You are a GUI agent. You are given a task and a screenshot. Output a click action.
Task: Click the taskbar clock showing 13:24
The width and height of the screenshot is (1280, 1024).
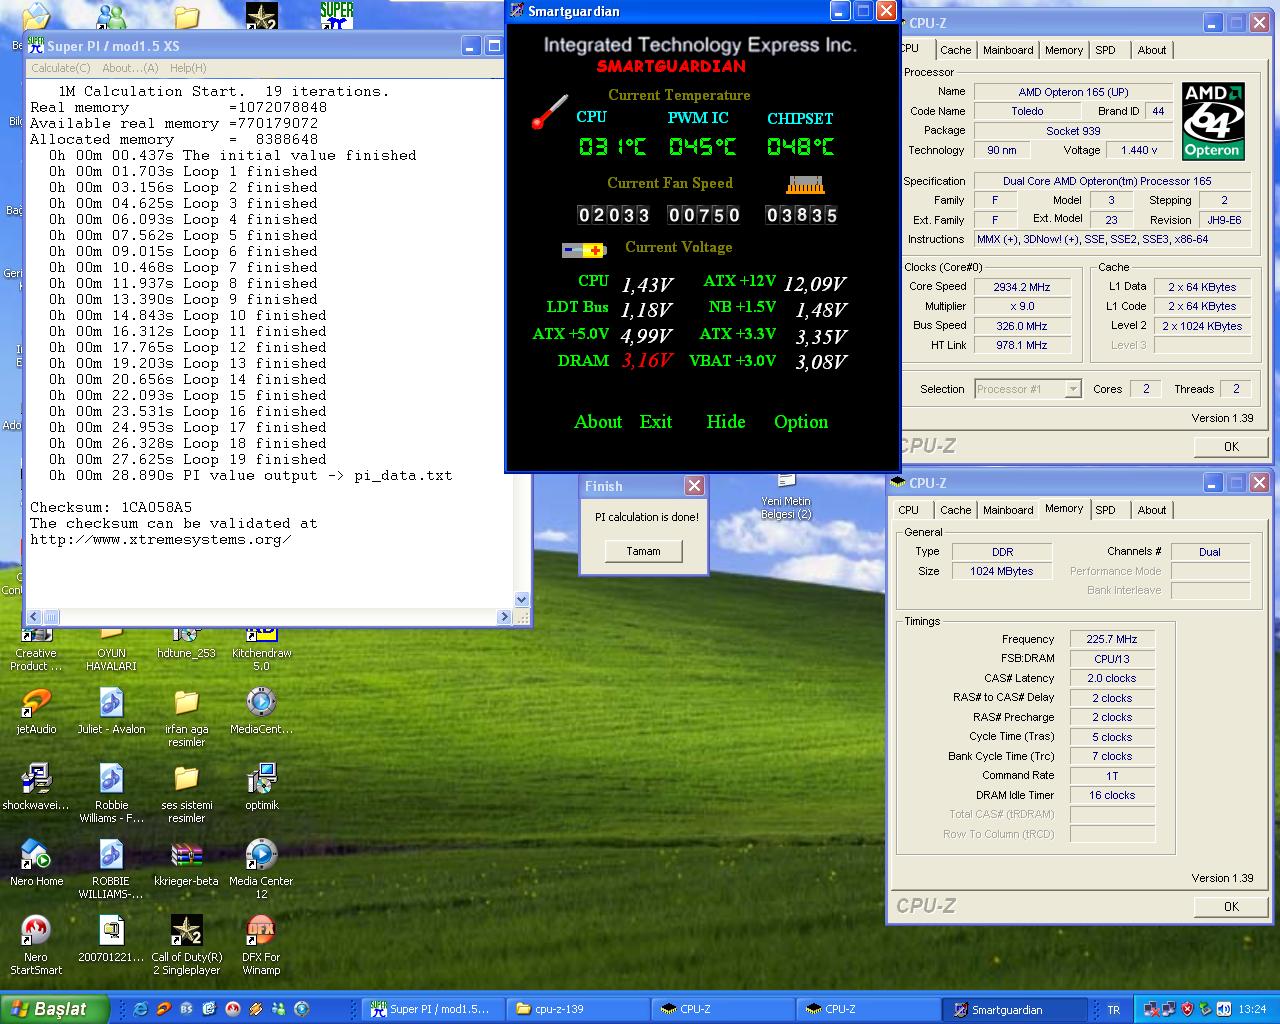click(1252, 1010)
